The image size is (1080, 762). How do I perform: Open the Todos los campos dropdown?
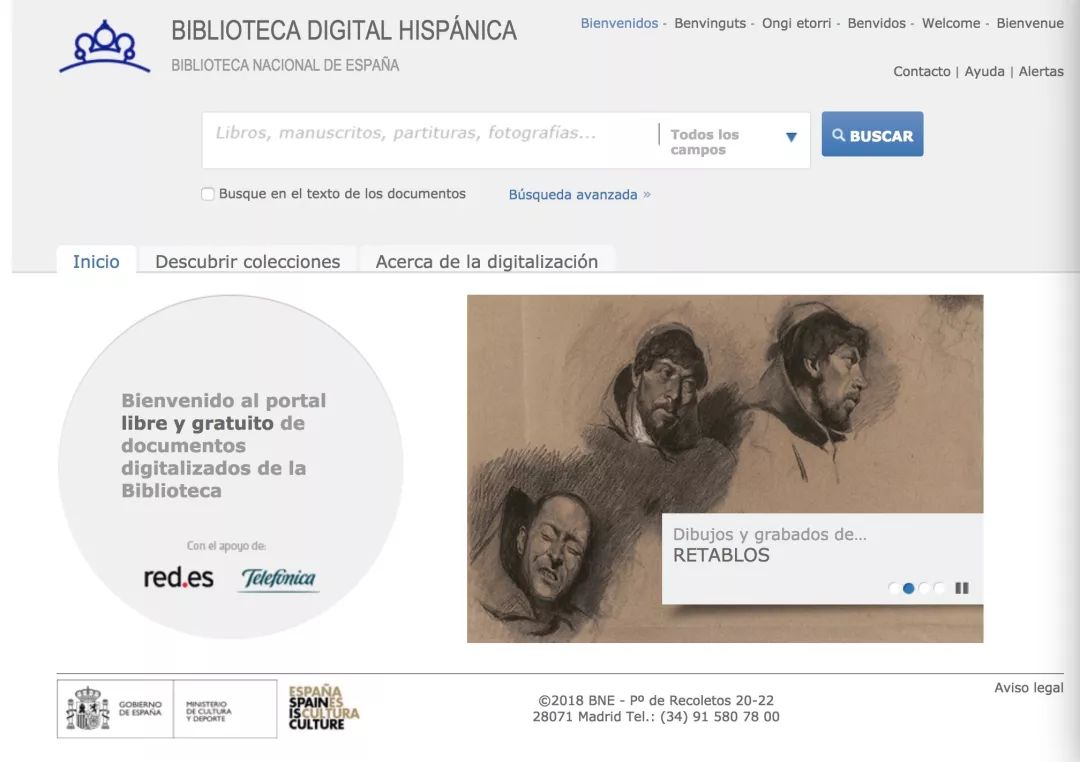pyautogui.click(x=734, y=141)
